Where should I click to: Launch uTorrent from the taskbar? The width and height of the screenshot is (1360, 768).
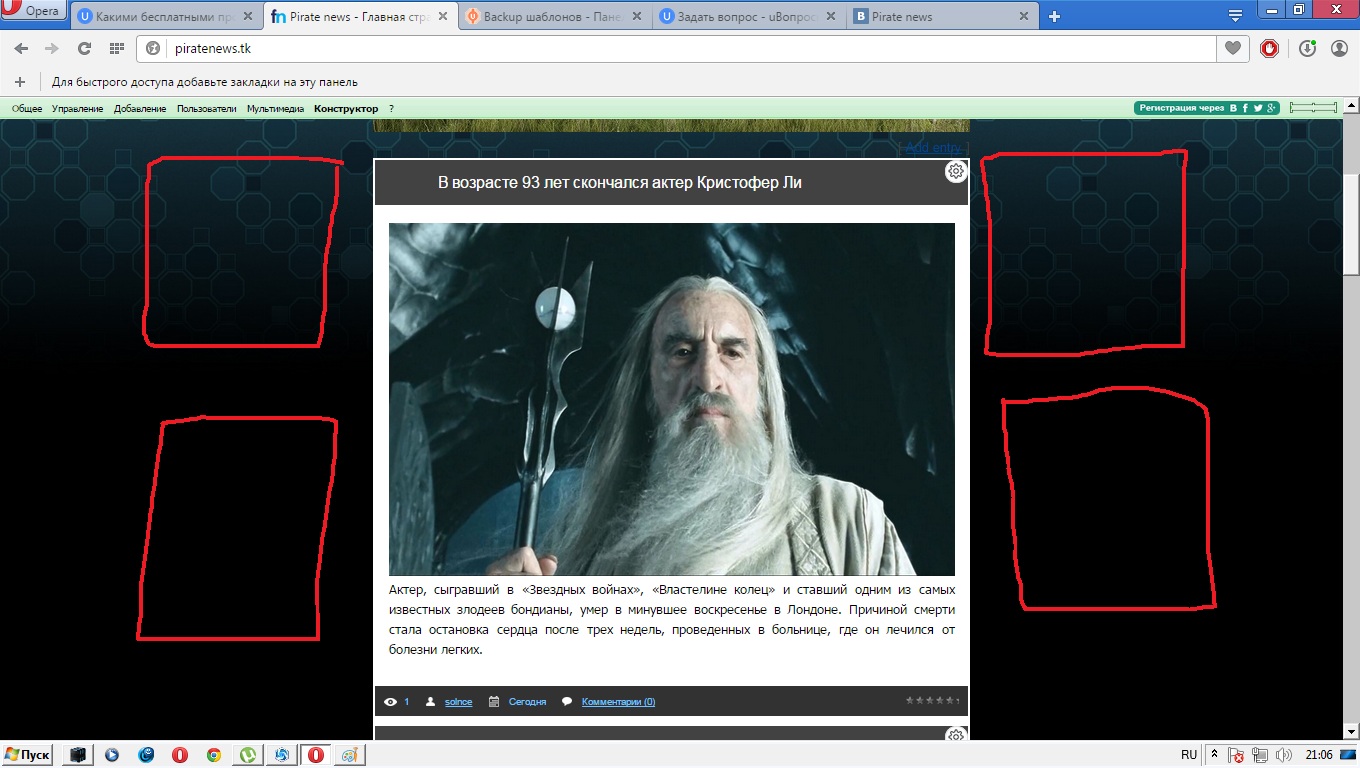pos(248,755)
